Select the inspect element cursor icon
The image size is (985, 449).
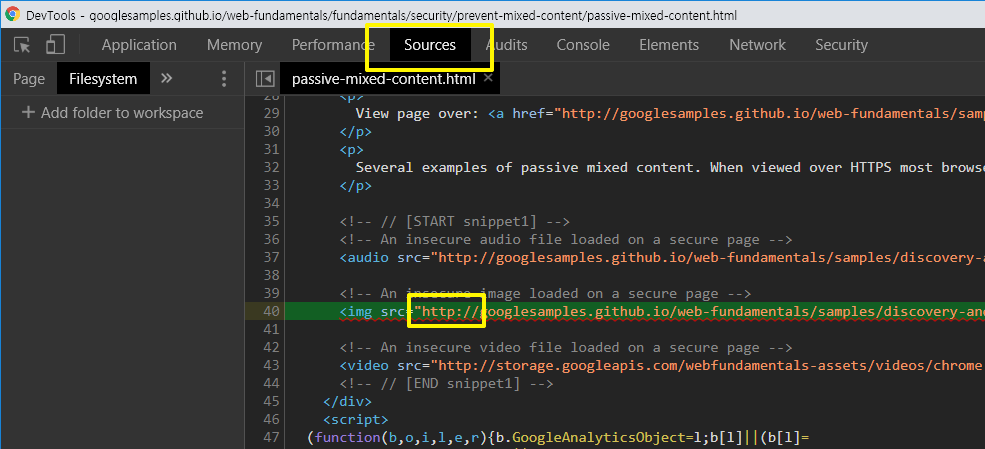point(23,45)
